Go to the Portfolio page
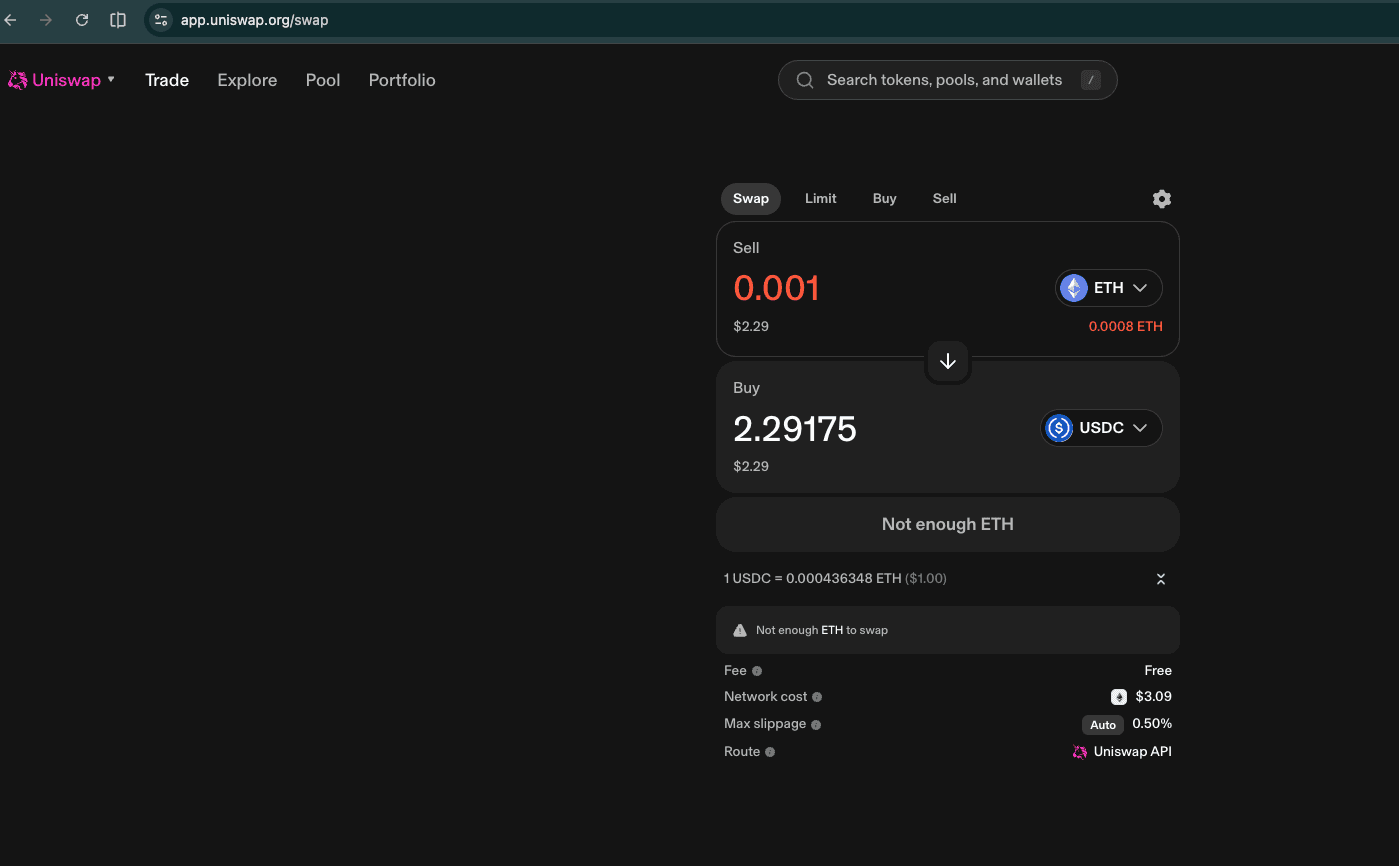This screenshot has height=866, width=1399. pos(402,80)
